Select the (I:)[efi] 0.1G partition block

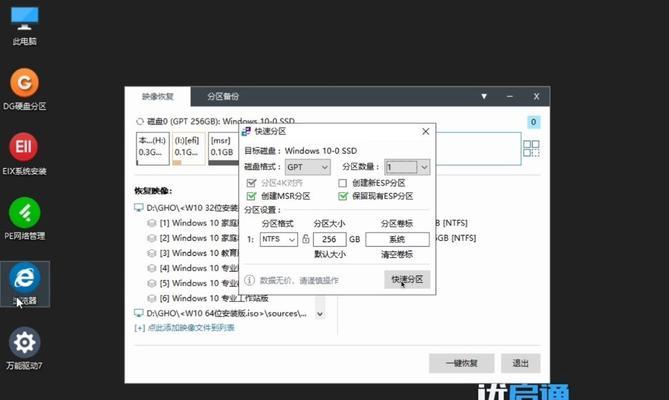coord(189,148)
